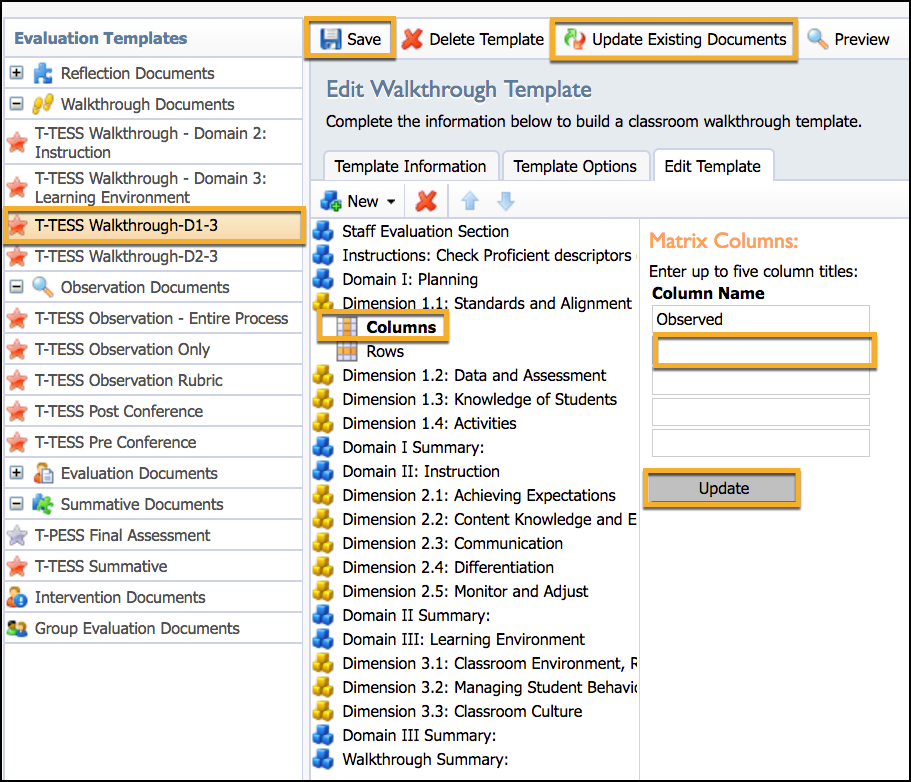Click the Observed column name field
The height and width of the screenshot is (782, 911).
(761, 319)
